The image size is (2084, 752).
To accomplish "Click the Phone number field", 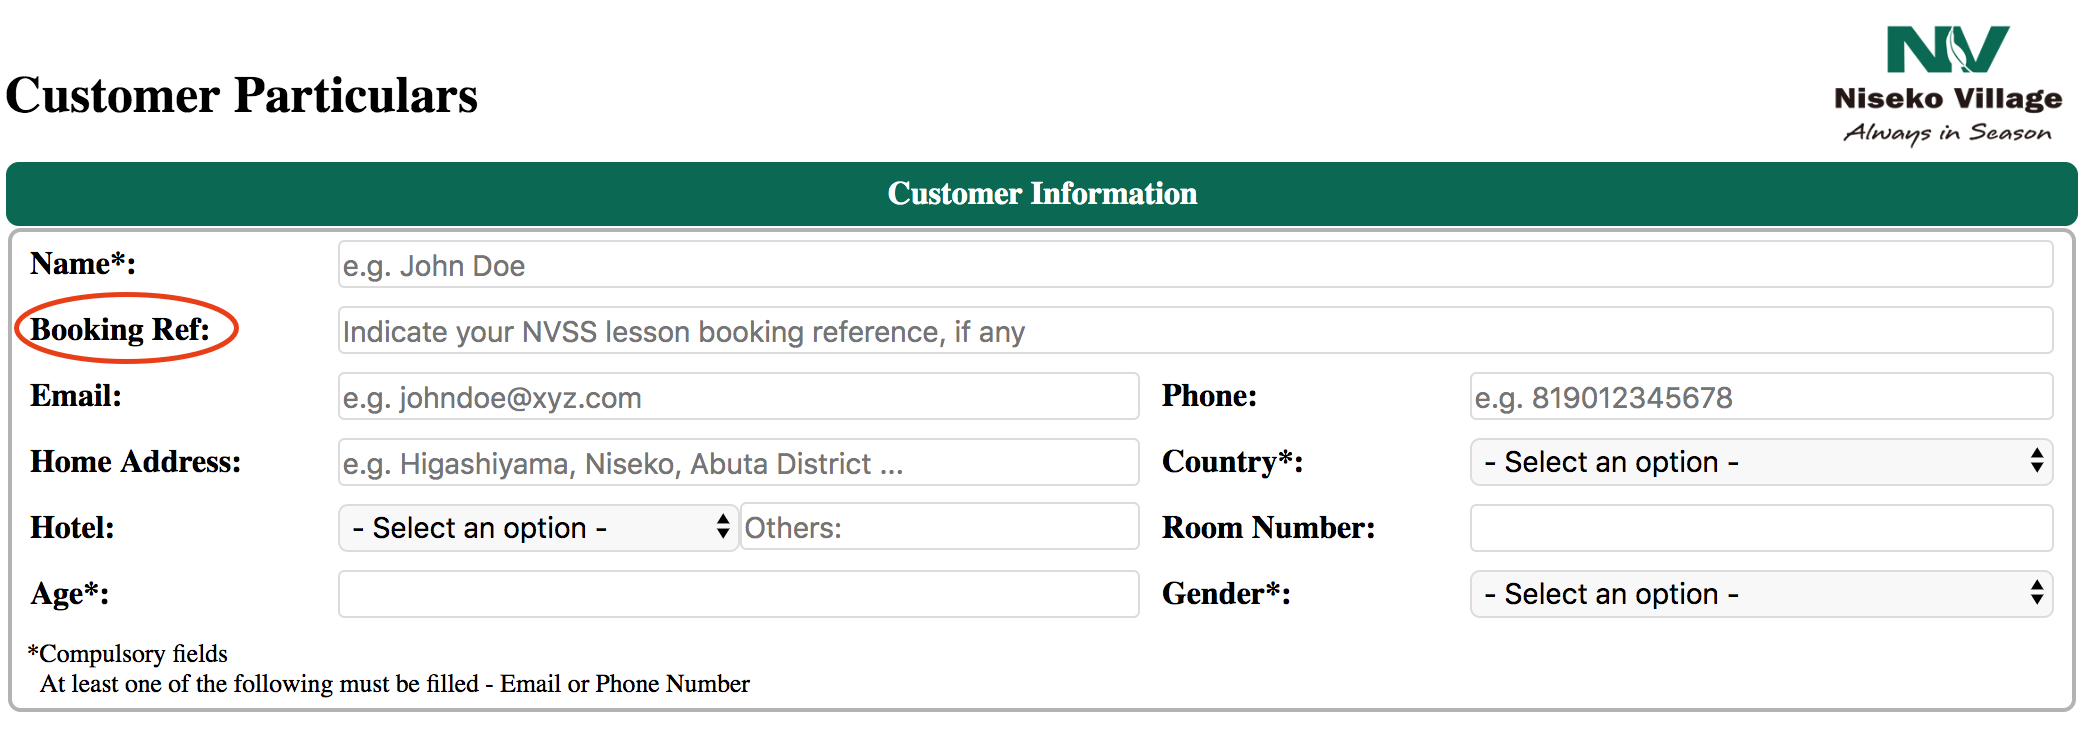I will coord(1761,396).
